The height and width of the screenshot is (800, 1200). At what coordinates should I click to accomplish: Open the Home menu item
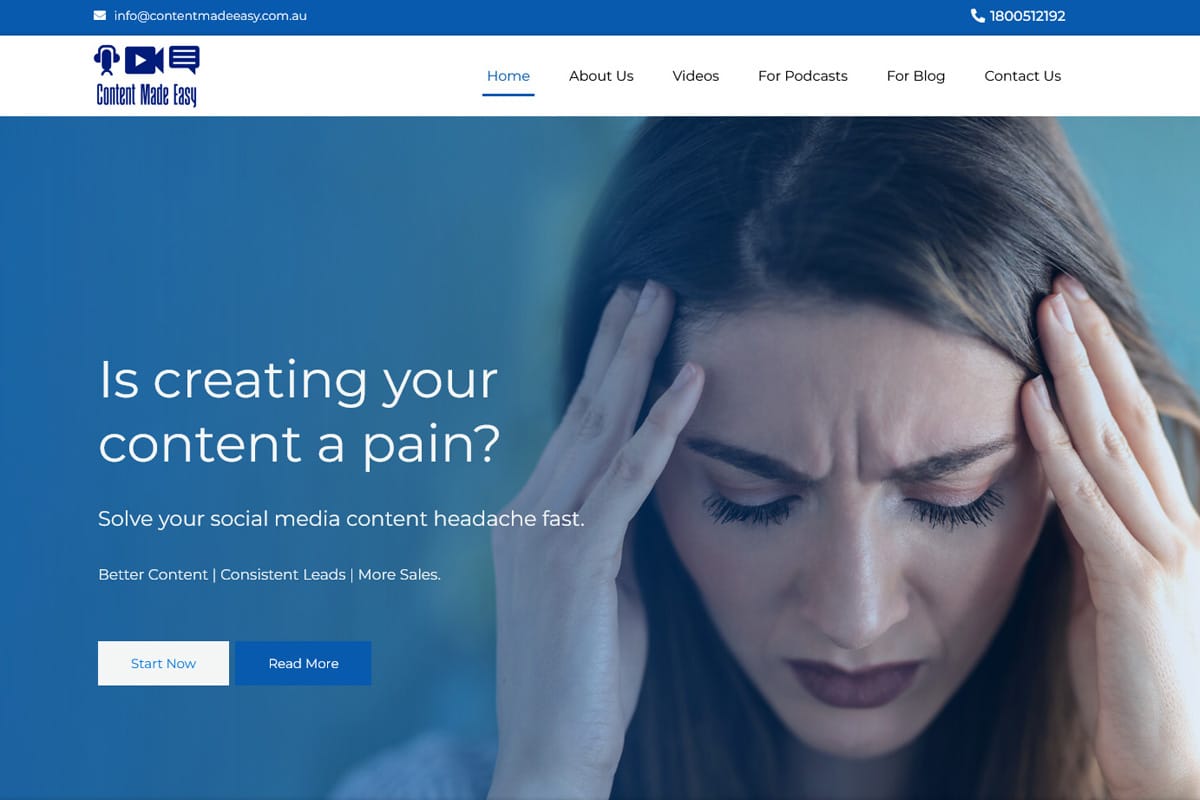[508, 76]
